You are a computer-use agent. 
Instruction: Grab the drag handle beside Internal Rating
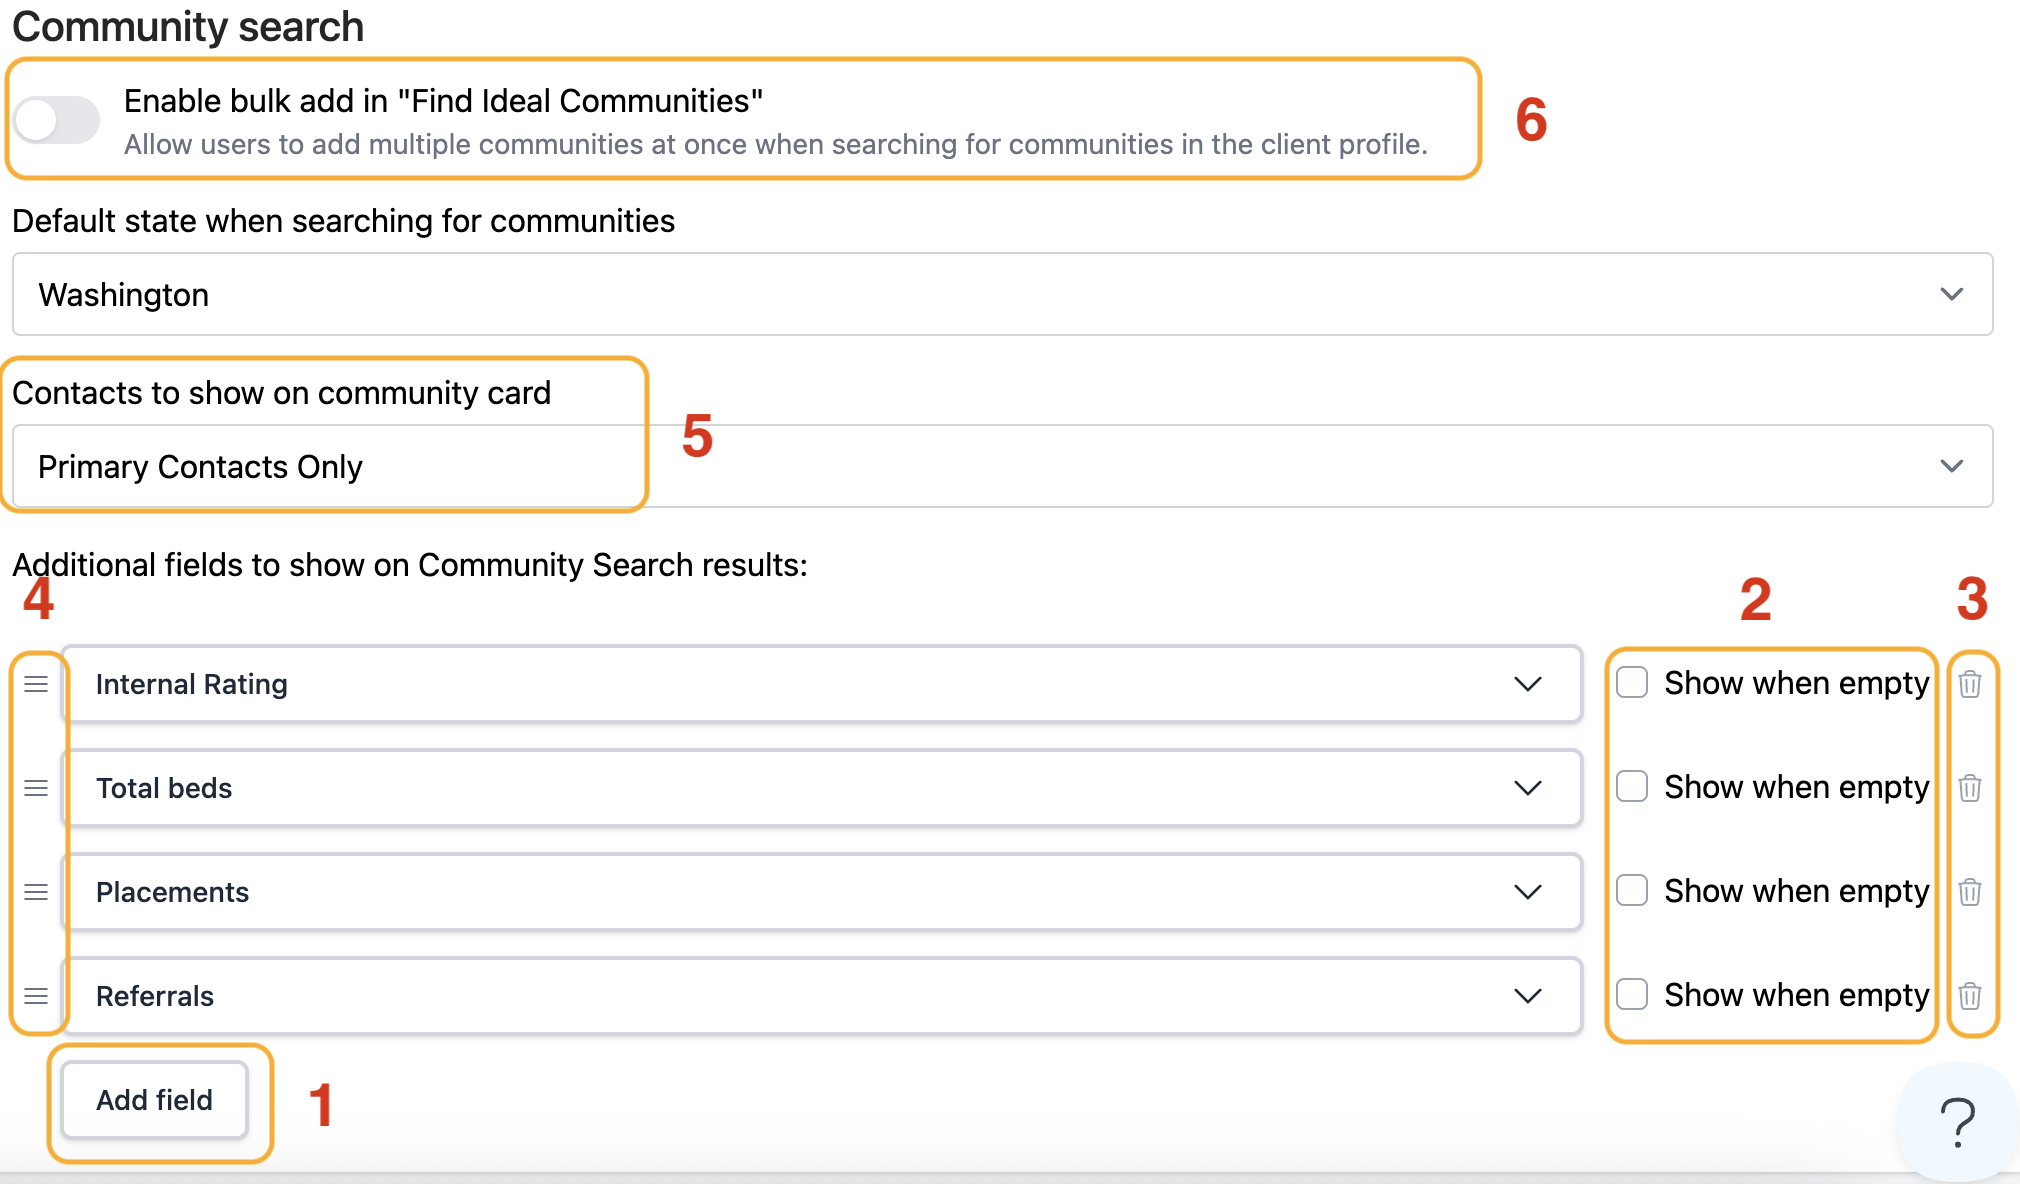[36, 684]
